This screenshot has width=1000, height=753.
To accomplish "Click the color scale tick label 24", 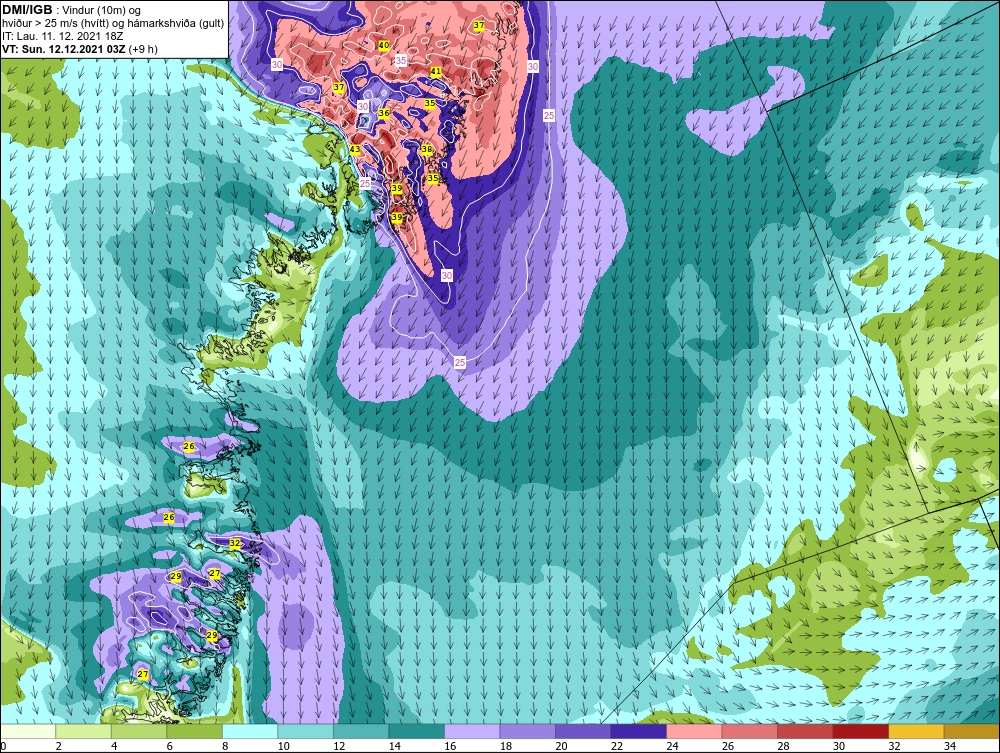I will (672, 746).
